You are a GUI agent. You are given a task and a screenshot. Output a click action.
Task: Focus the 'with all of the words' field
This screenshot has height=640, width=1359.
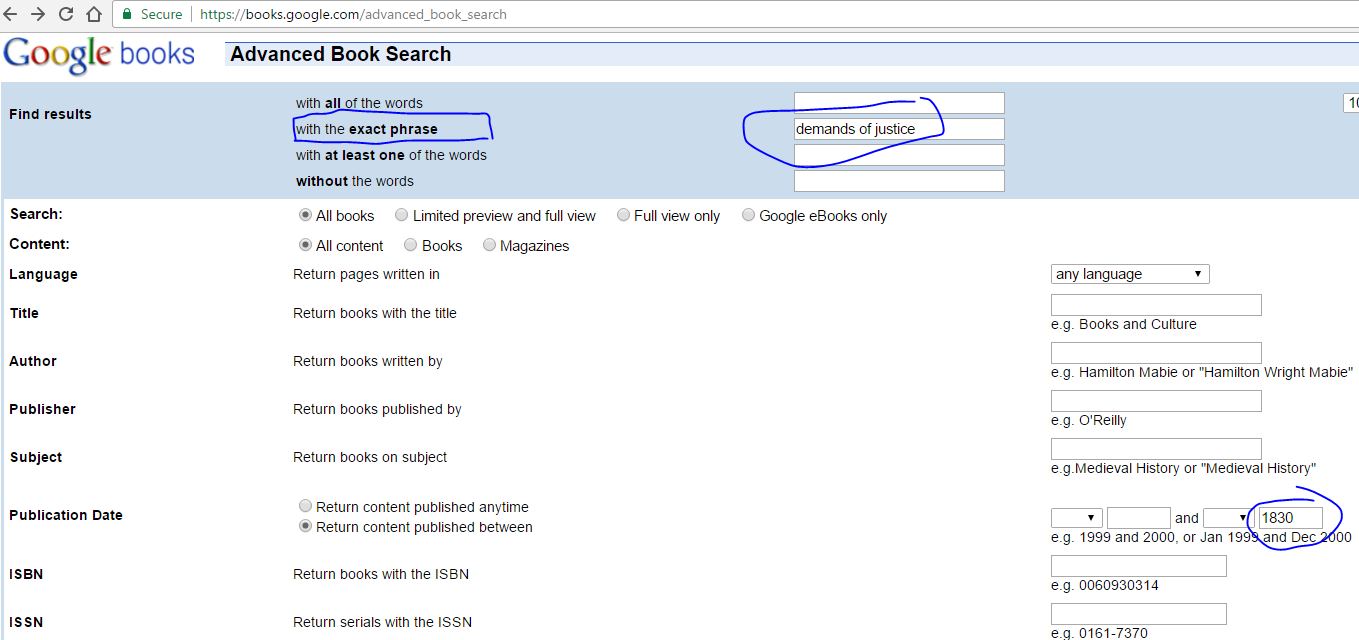coord(899,103)
